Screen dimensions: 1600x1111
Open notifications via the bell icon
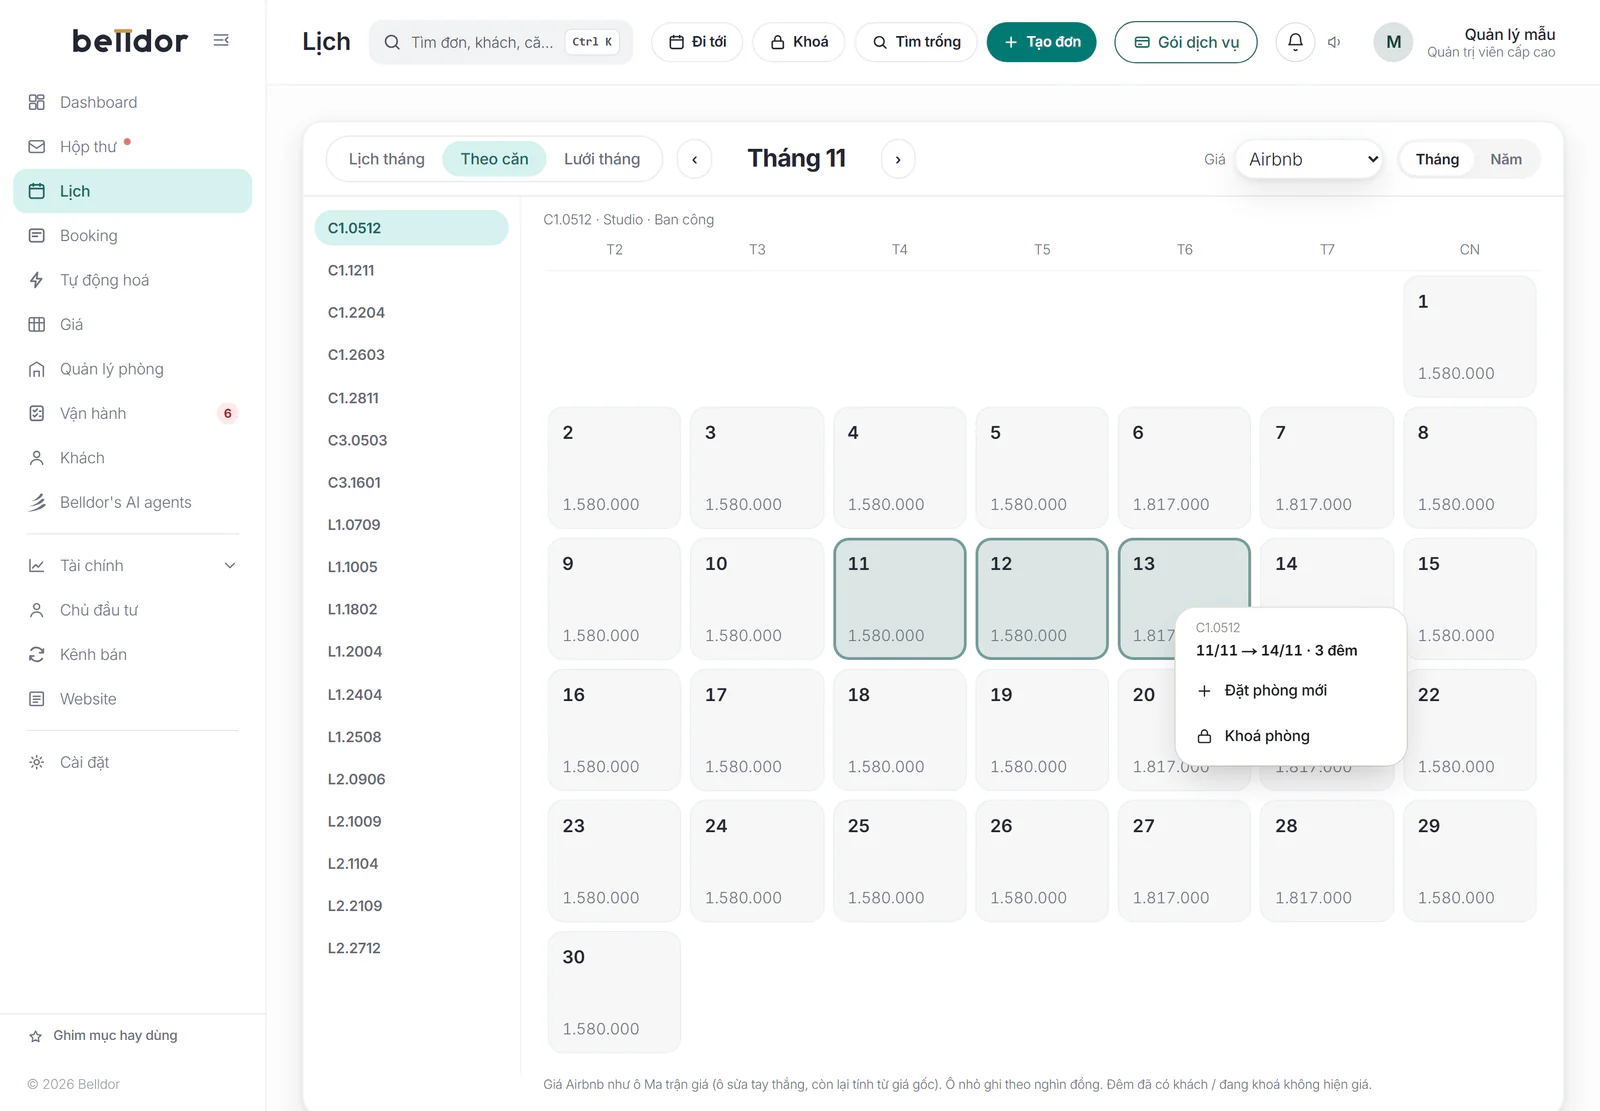tap(1295, 42)
